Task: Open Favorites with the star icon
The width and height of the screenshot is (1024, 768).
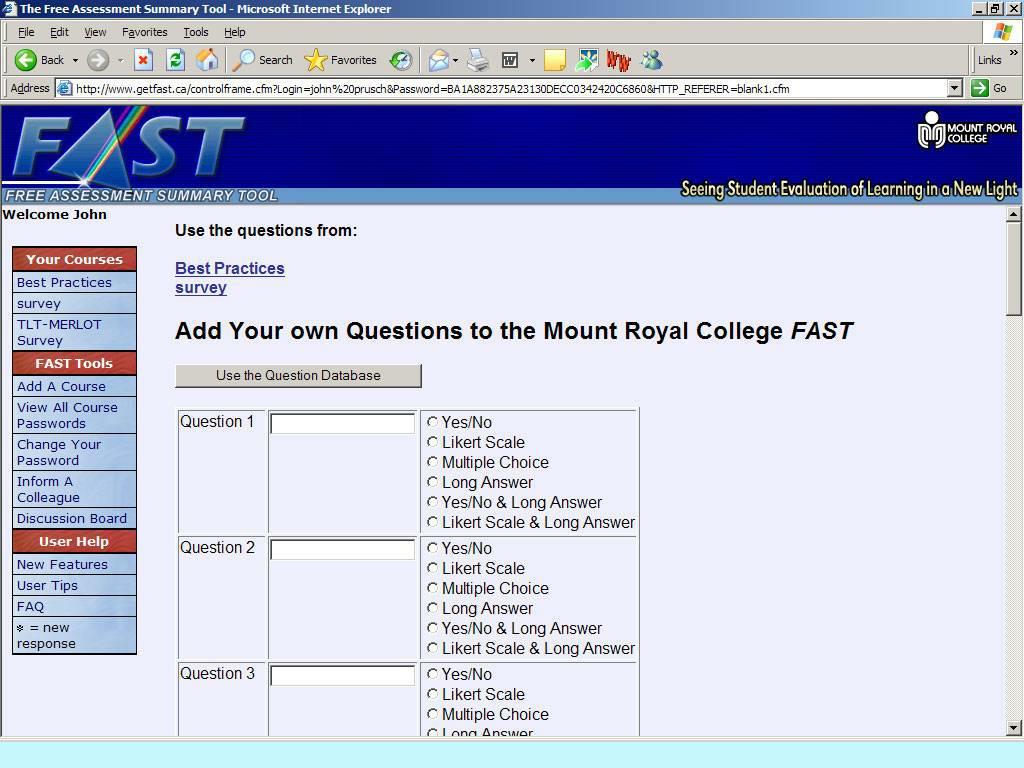Action: pyautogui.click(x=315, y=60)
